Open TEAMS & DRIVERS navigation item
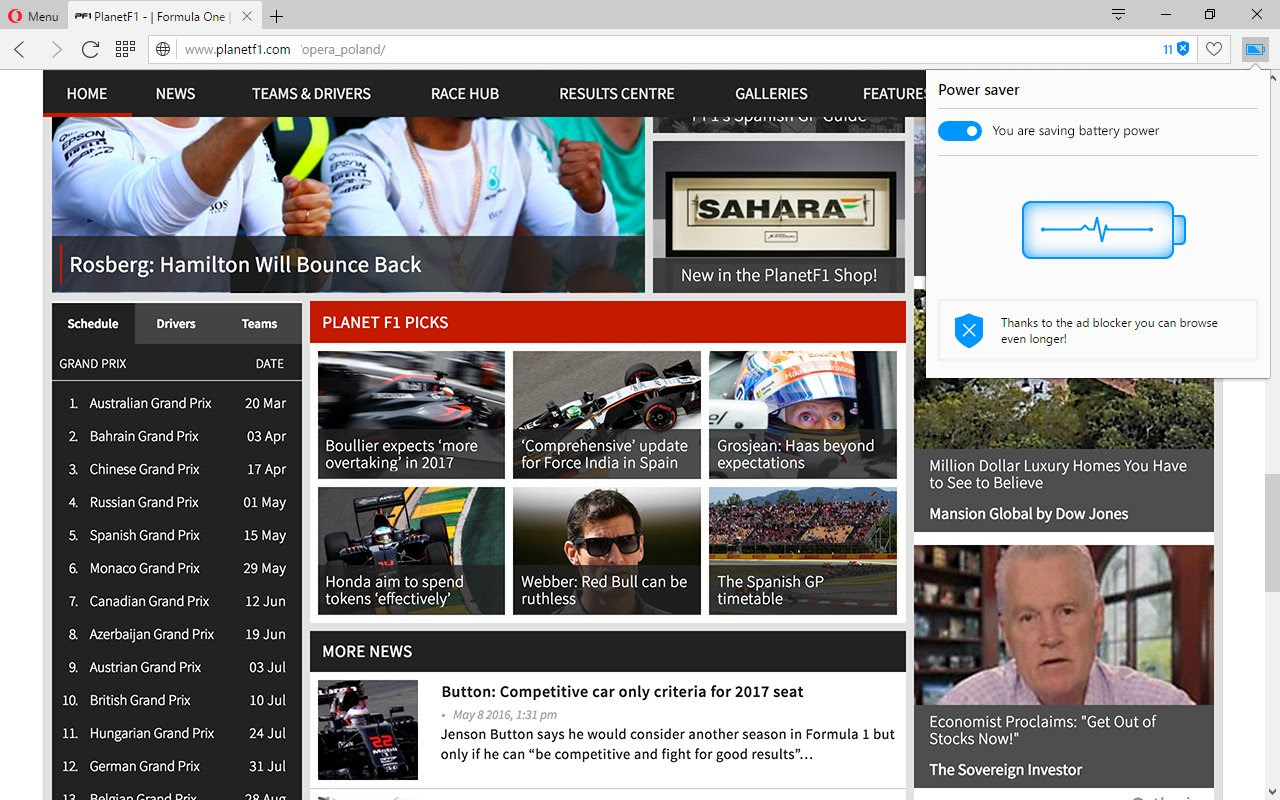Image resolution: width=1280 pixels, height=800 pixels. (311, 94)
